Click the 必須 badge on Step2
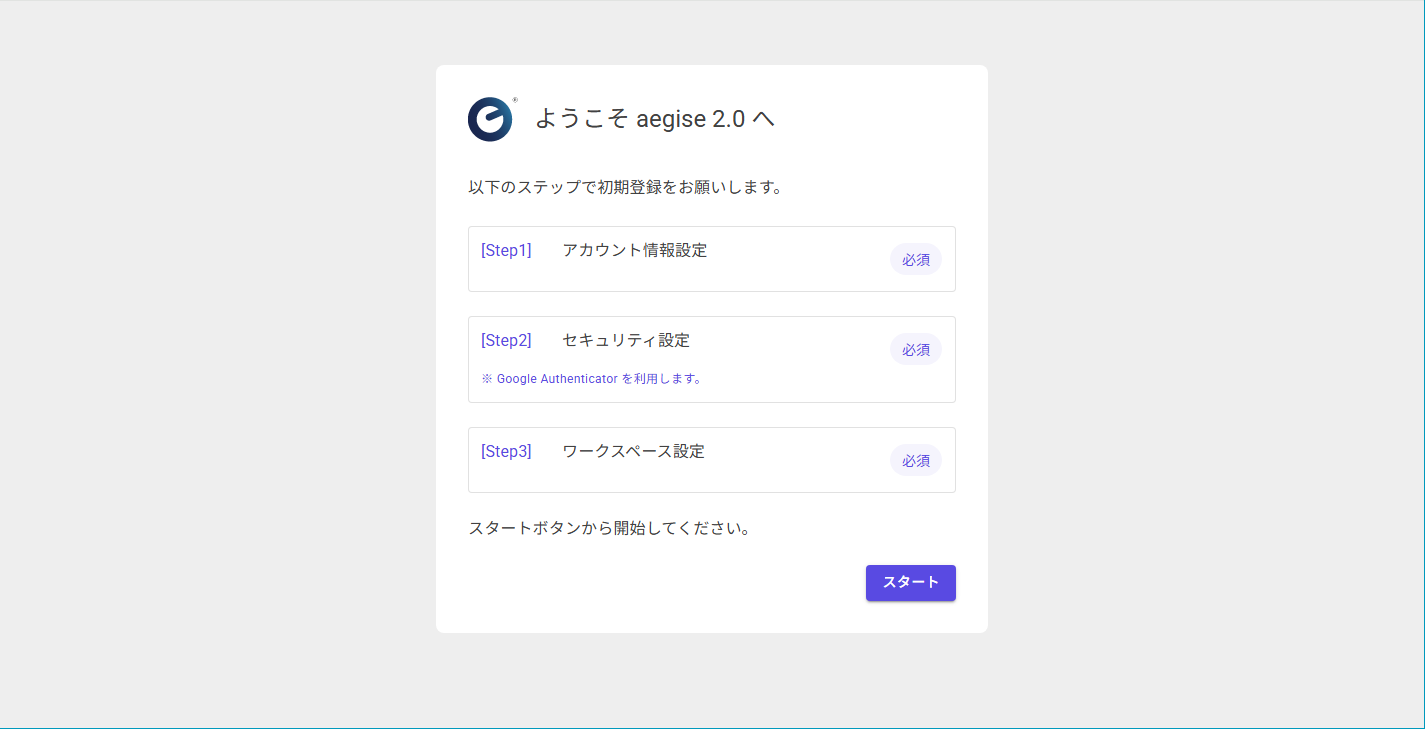 [x=915, y=349]
